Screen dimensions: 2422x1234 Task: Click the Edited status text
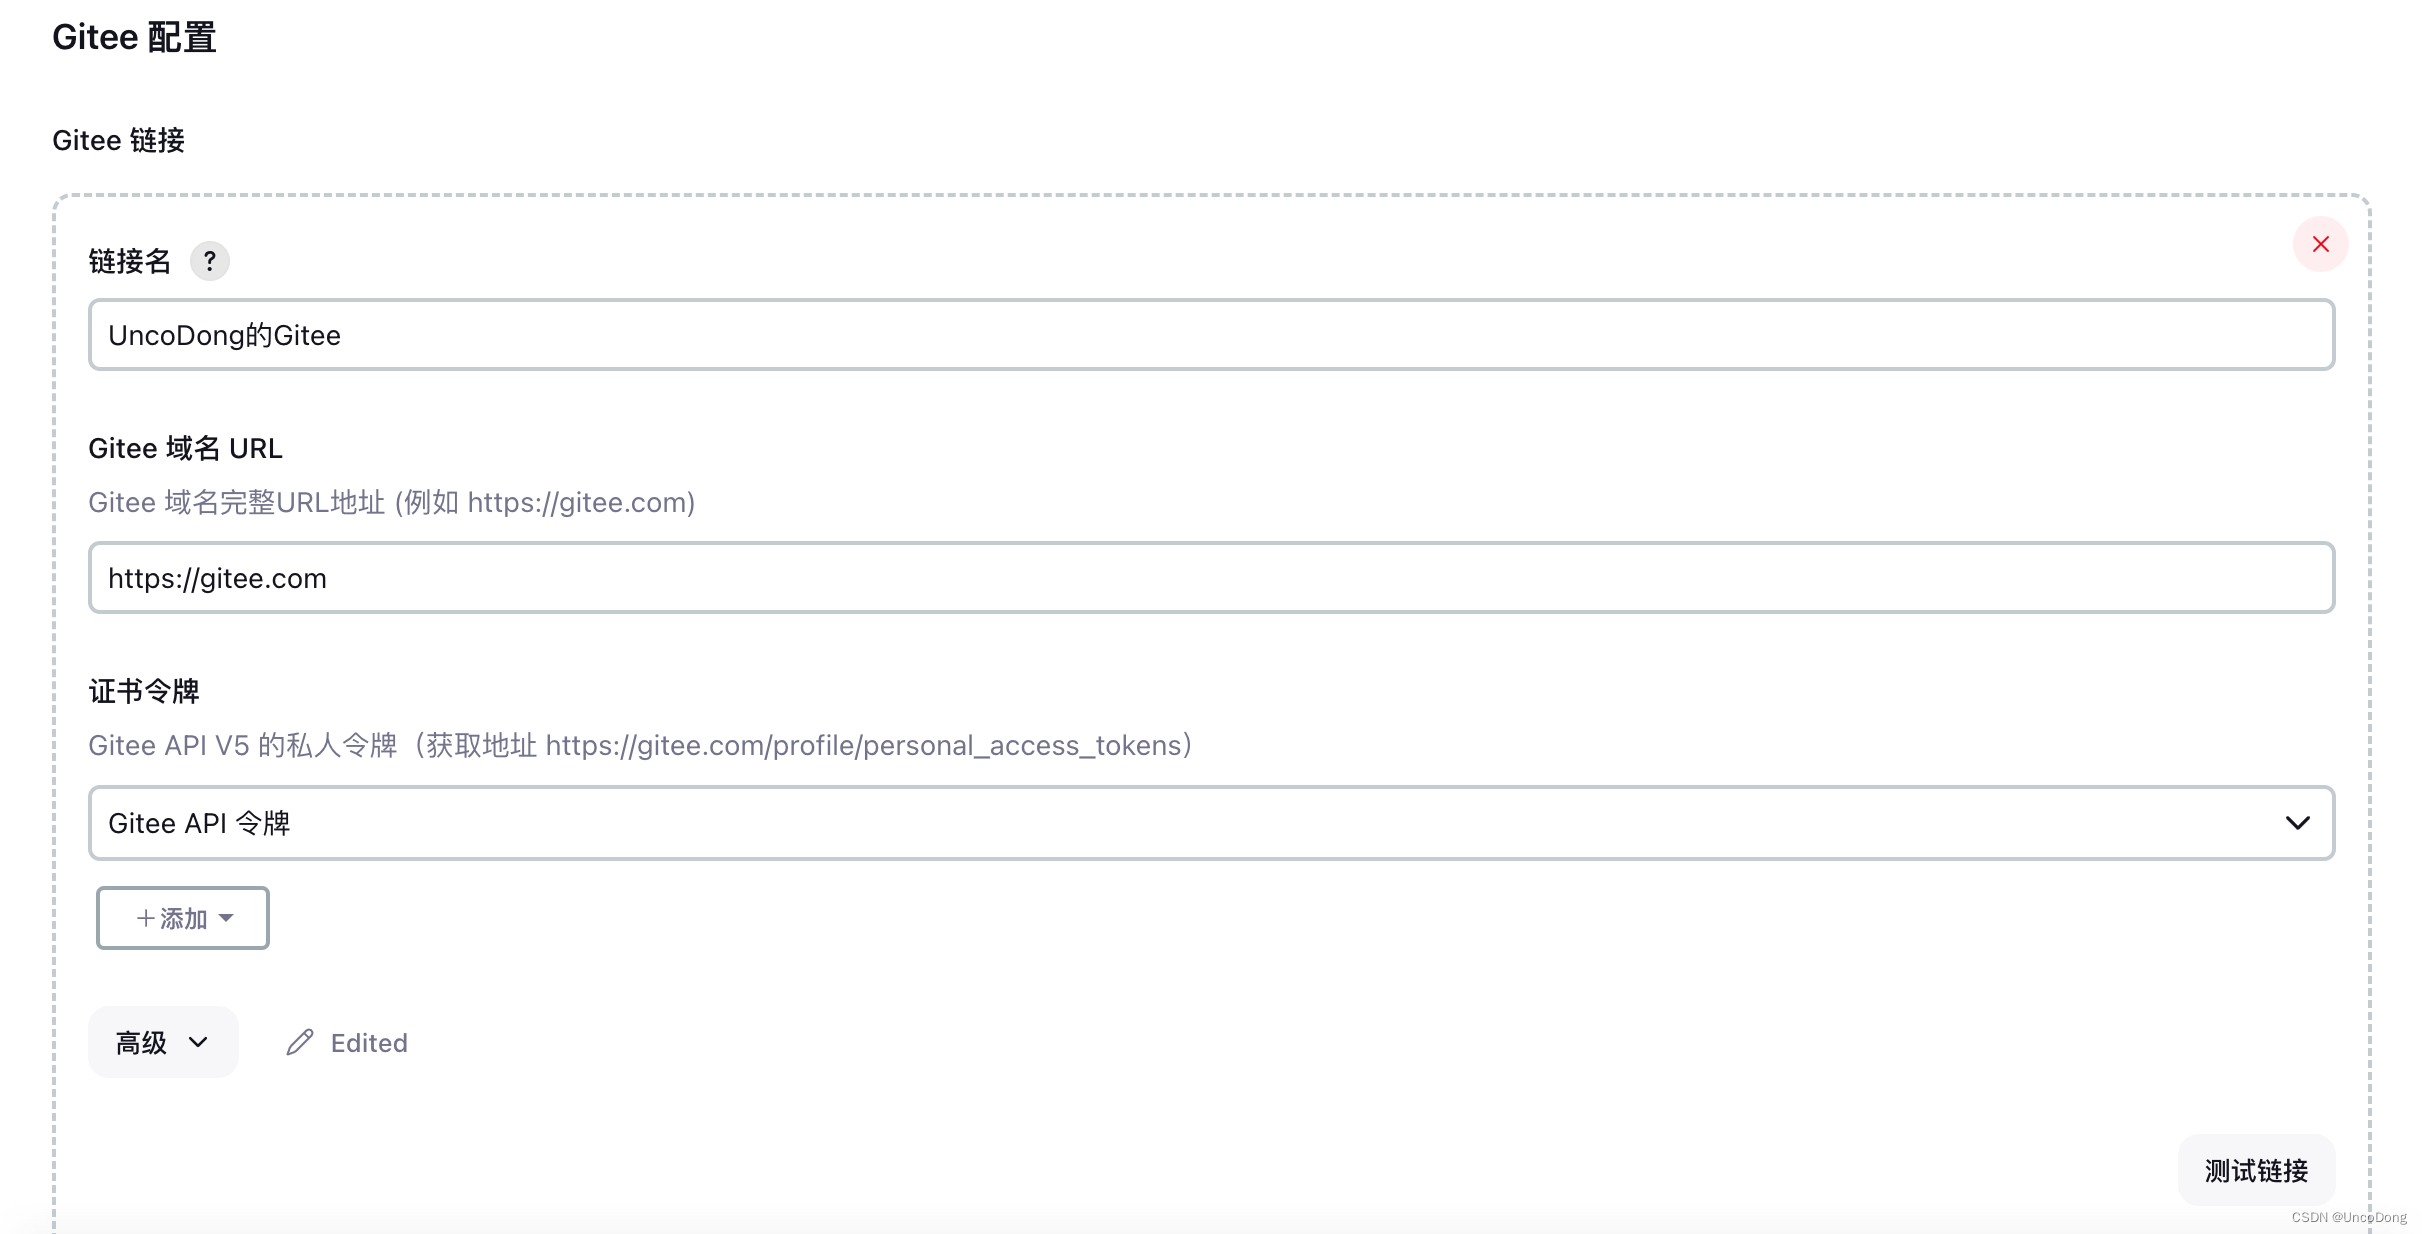coord(369,1043)
